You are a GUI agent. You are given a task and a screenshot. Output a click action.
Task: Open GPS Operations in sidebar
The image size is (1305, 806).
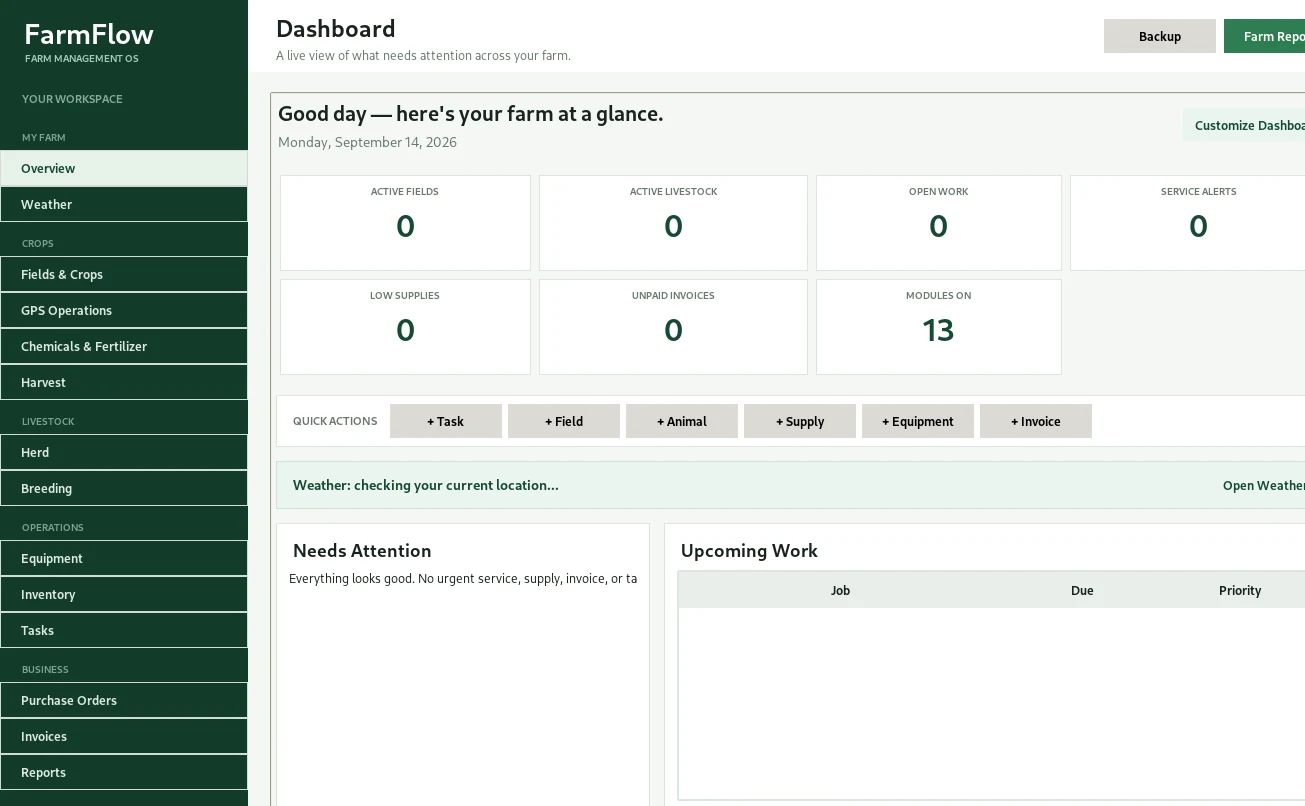pyautogui.click(x=124, y=310)
